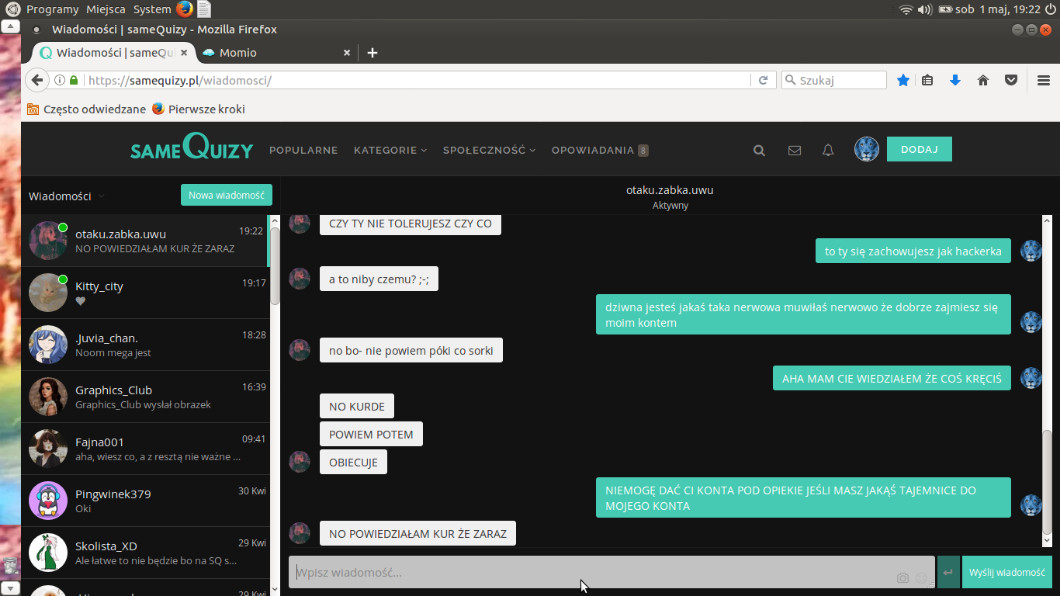Click the Pocket icon in Firefox toolbar
This screenshot has height=596, width=1060.
pyautogui.click(x=1011, y=80)
